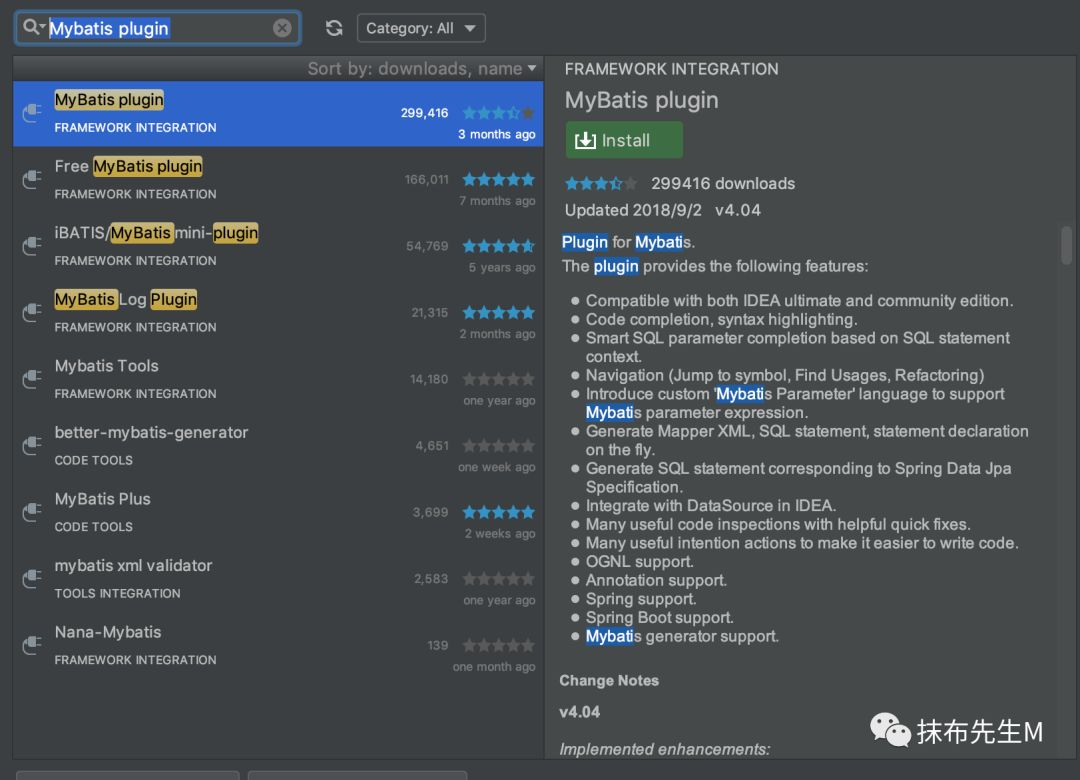Click inside the Mybatis plugin search field
Viewport: 1080px width, 780px height.
[x=158, y=28]
